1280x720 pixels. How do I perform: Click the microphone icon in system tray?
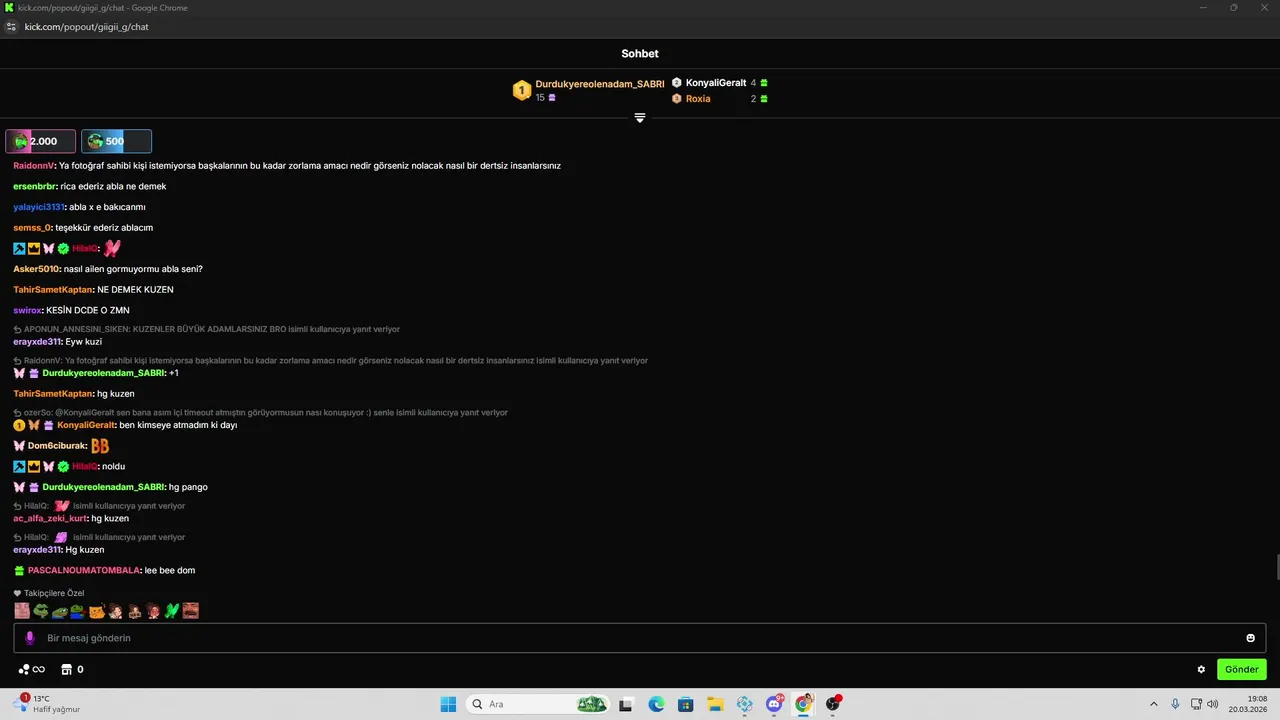1175,704
